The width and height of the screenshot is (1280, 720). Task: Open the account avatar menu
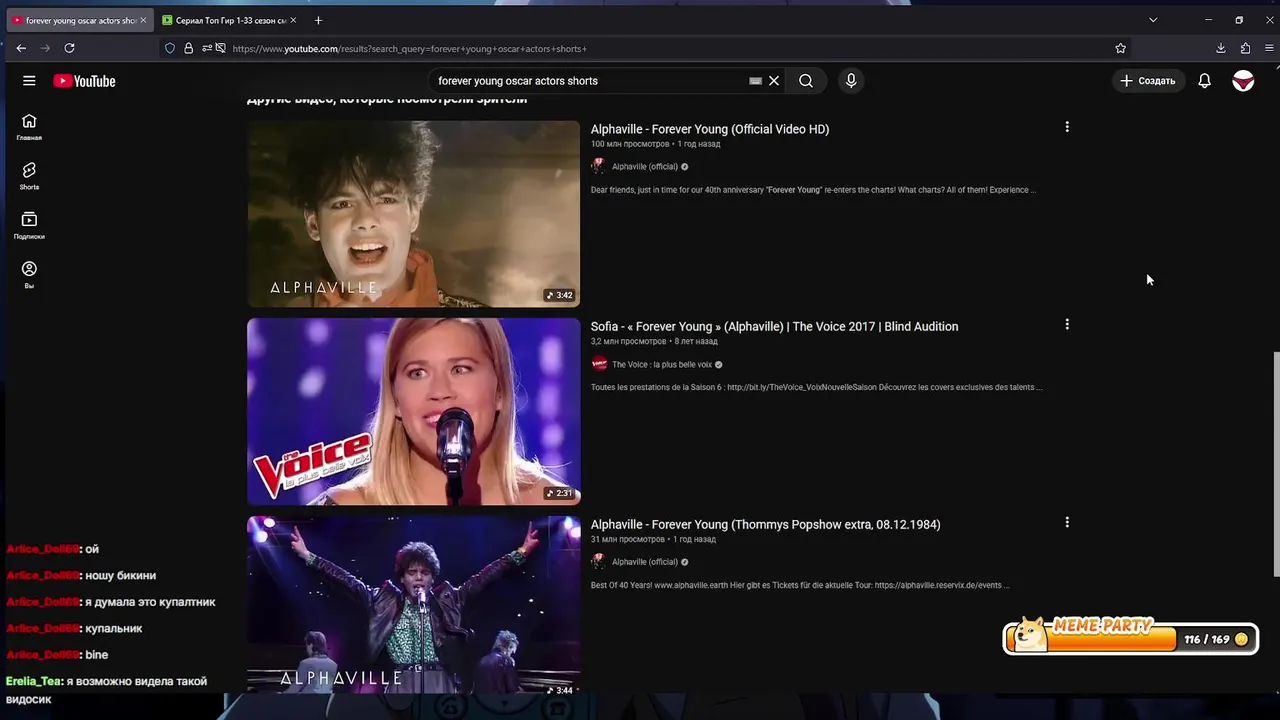click(x=1243, y=81)
